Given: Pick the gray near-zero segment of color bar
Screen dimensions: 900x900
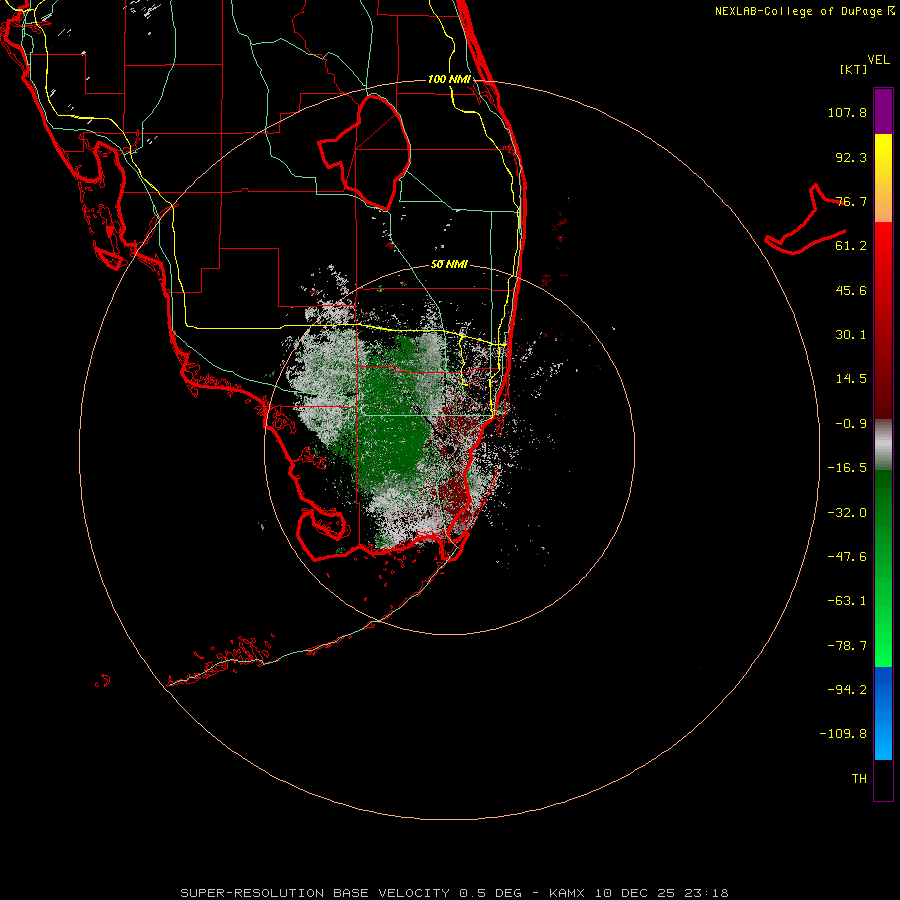Looking at the screenshot, I should click(x=883, y=444).
